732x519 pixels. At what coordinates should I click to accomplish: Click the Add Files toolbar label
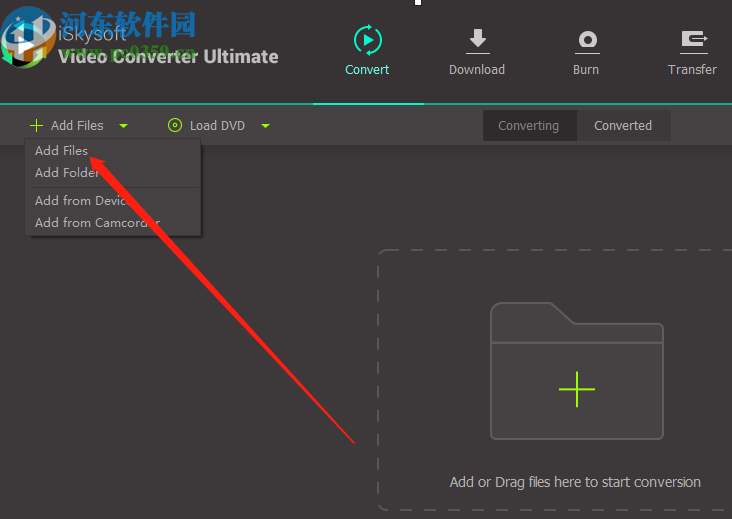pyautogui.click(x=77, y=126)
